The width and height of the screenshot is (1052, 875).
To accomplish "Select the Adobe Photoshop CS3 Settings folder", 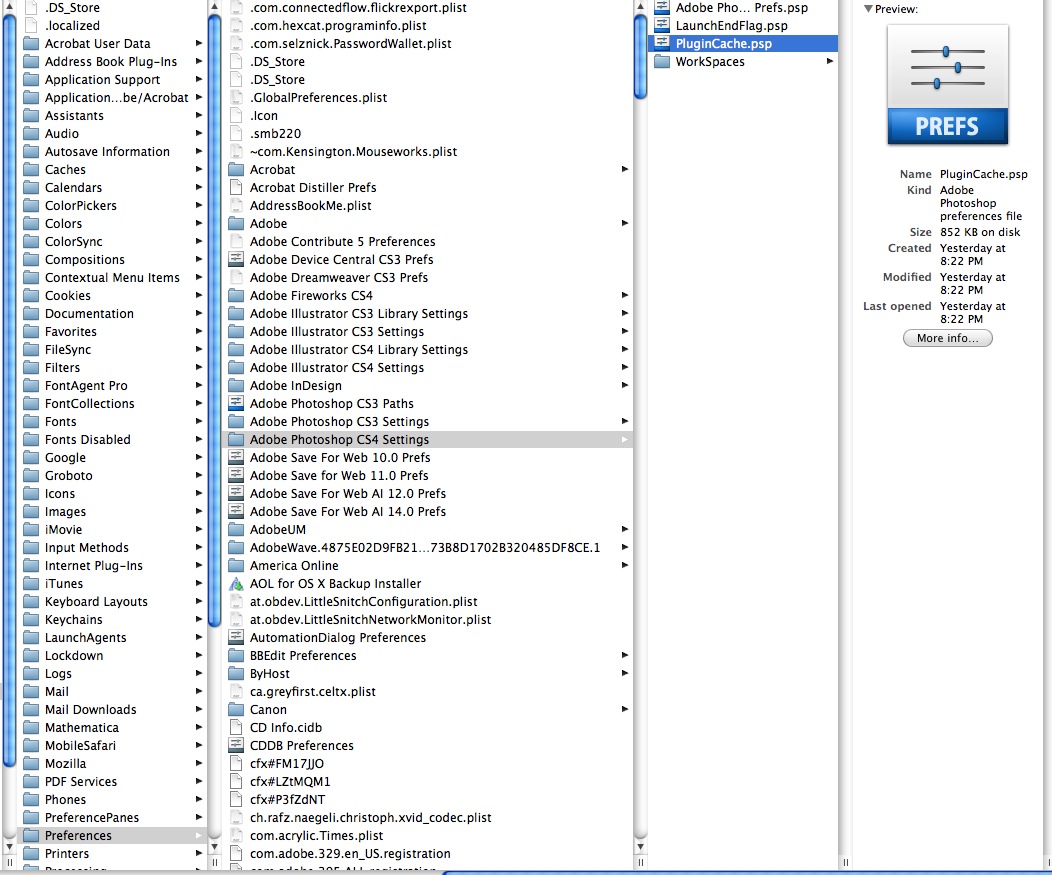I will point(339,422).
